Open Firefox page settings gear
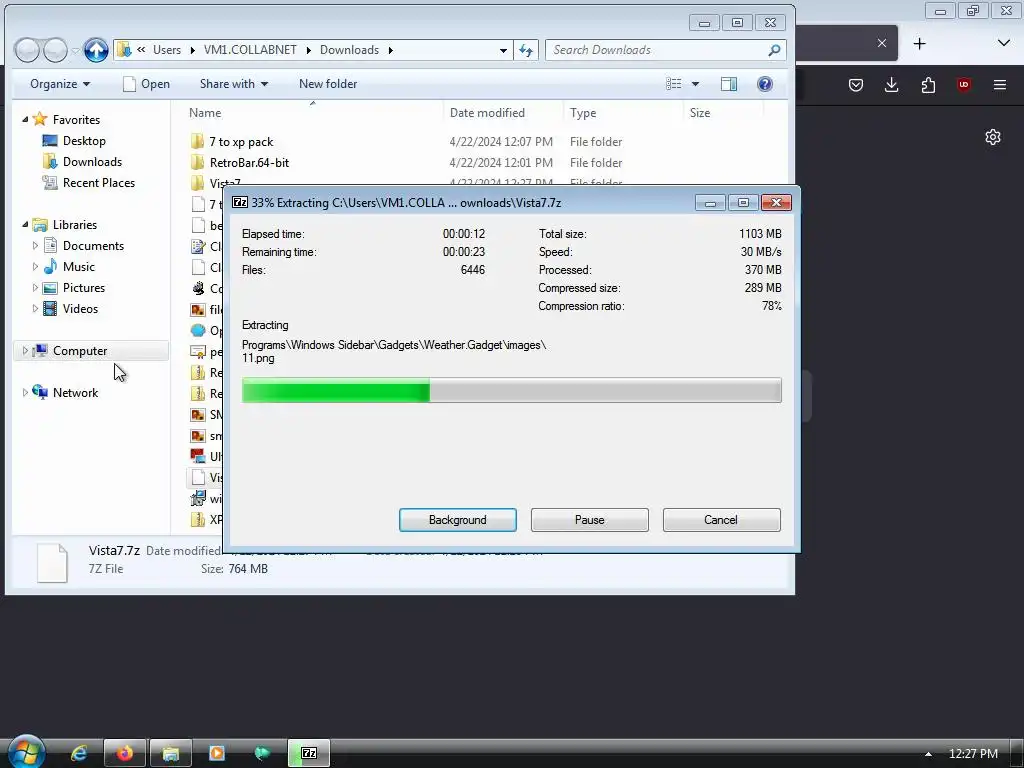Screen dimensions: 1024x768 pos(993,137)
